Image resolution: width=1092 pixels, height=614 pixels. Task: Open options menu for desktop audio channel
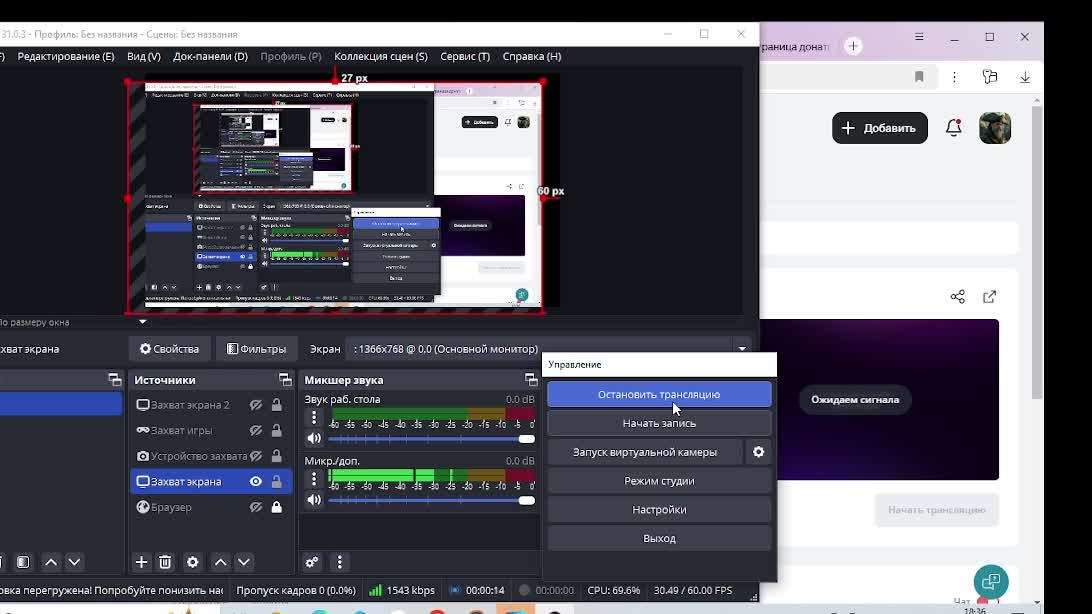[x=314, y=418]
